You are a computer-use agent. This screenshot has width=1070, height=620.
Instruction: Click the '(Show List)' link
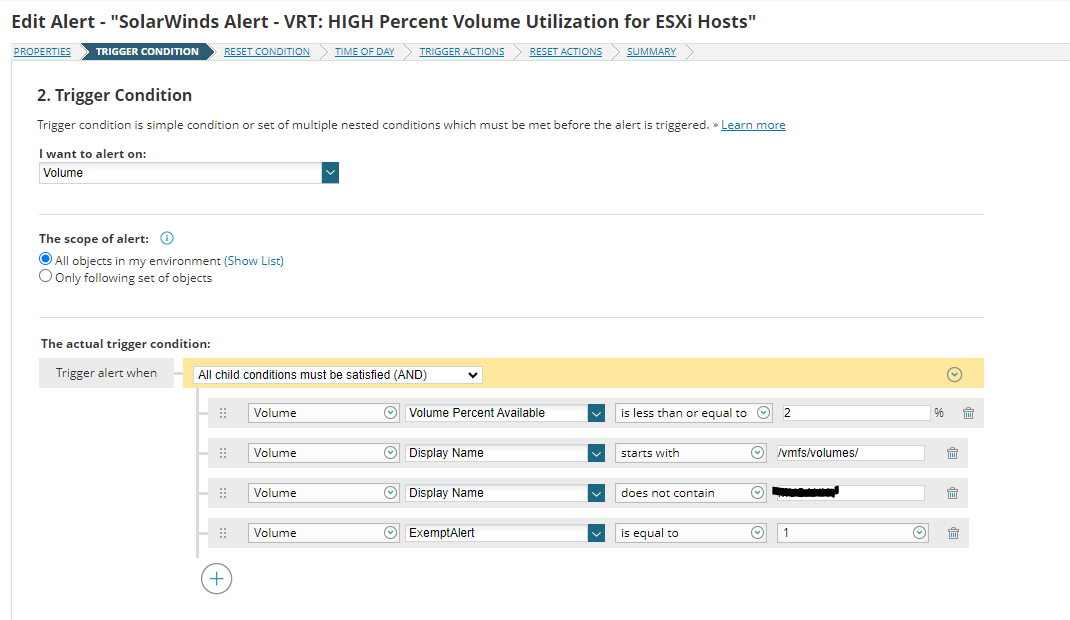click(x=254, y=261)
